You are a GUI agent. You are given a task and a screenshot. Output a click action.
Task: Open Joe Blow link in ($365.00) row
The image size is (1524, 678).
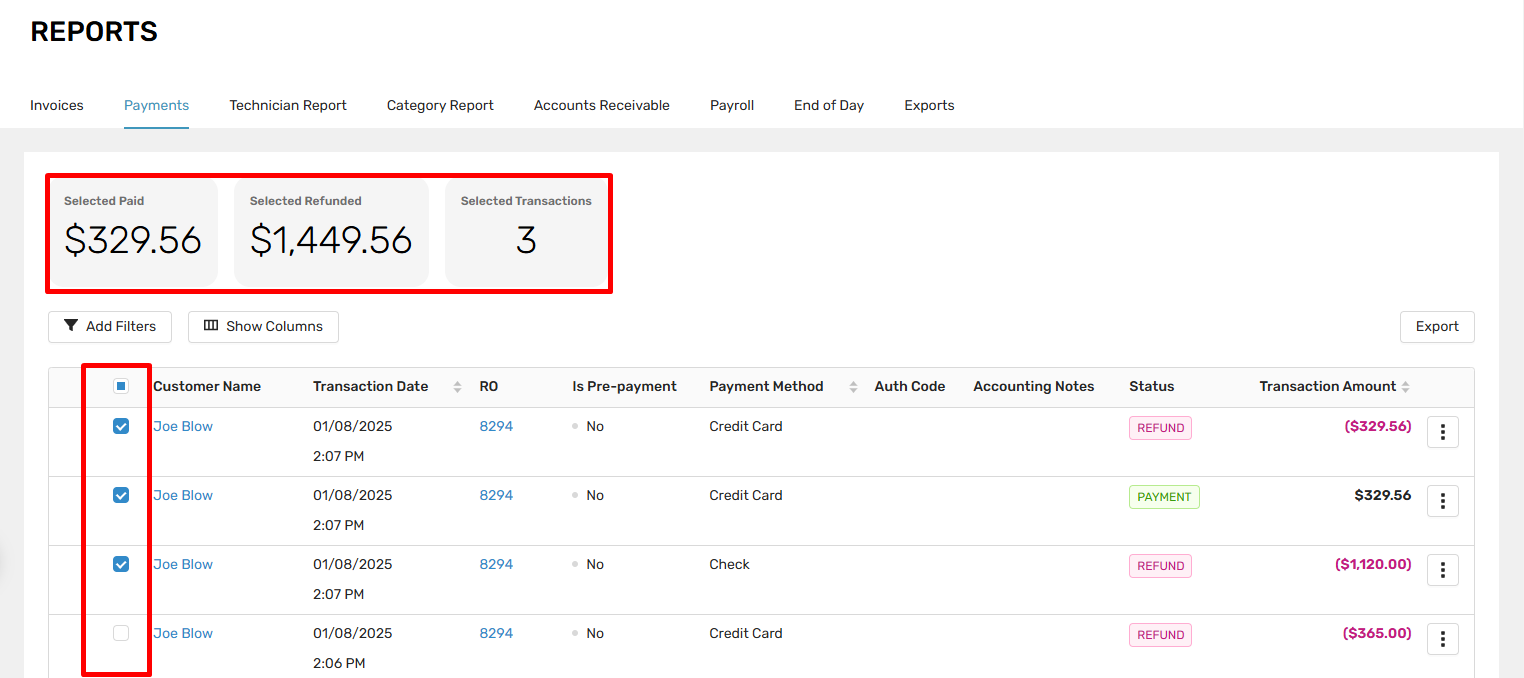[183, 633]
